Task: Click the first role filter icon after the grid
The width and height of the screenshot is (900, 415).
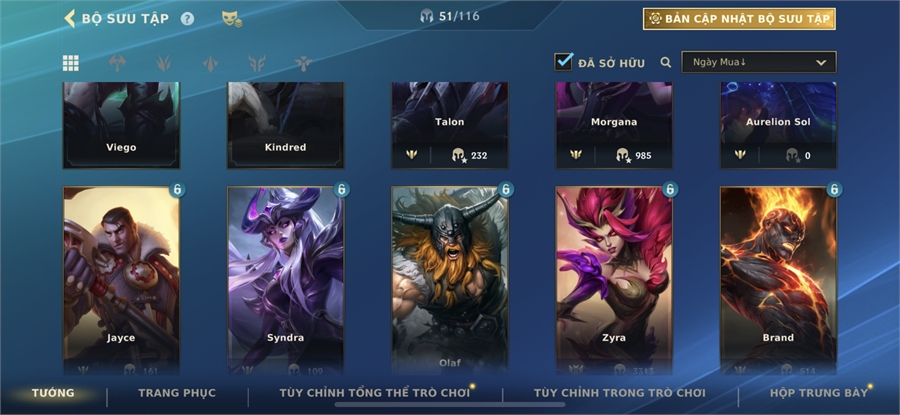Action: click(x=117, y=63)
